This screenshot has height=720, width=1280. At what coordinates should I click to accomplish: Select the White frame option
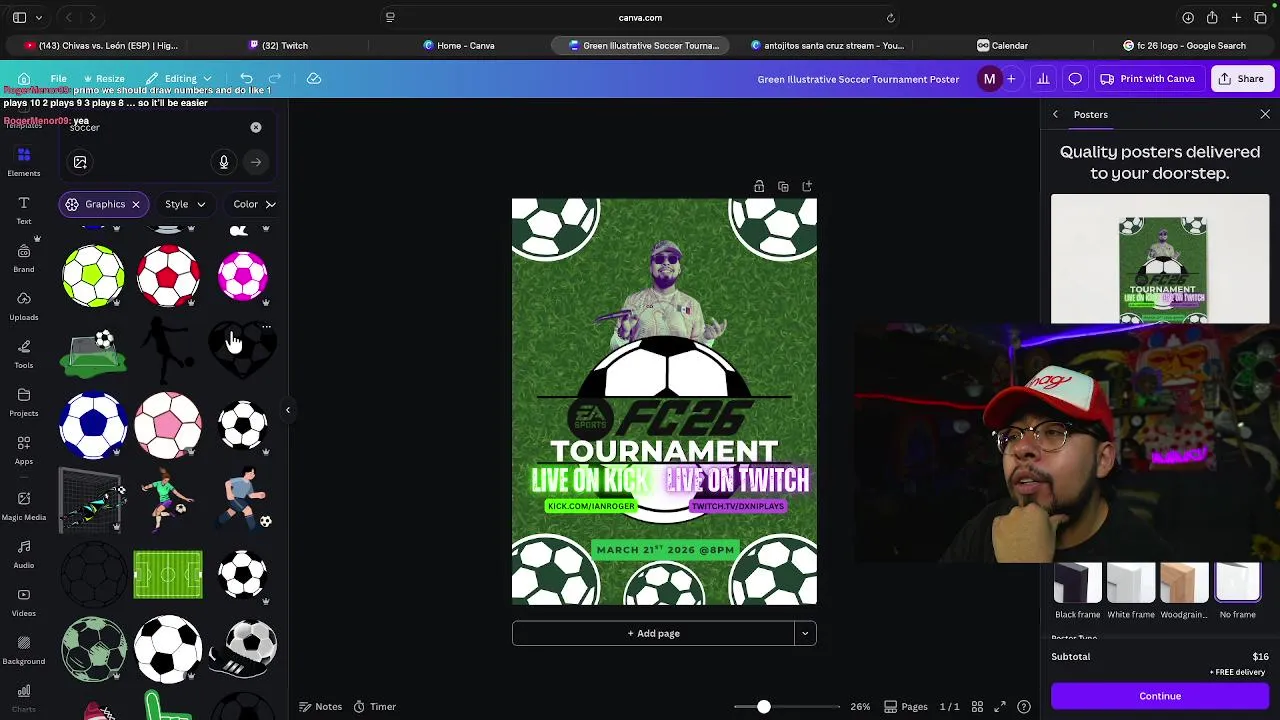(1131, 591)
